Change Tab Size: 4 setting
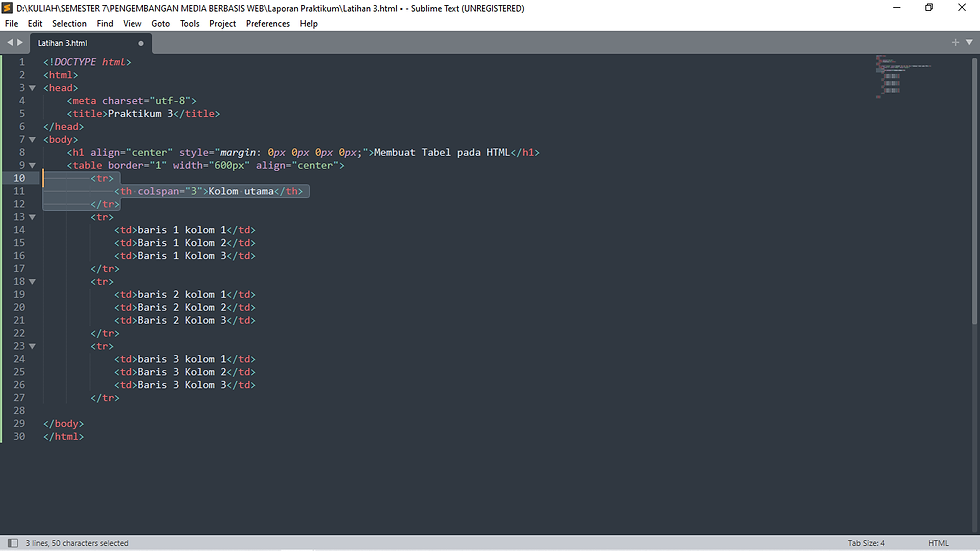980x551 pixels. click(866, 543)
